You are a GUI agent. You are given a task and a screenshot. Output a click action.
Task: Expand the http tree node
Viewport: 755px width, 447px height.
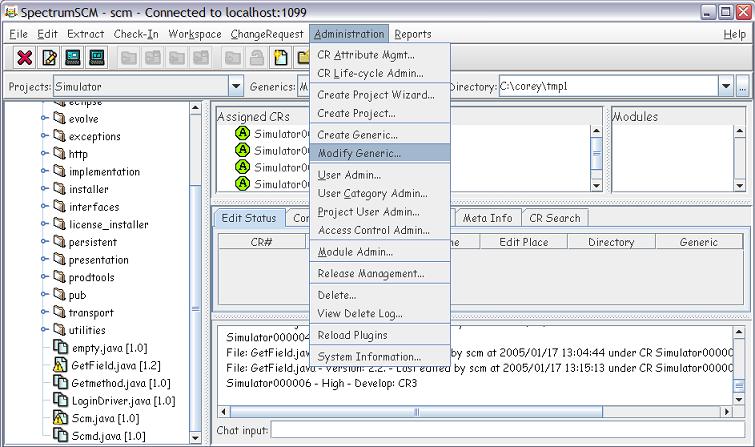point(44,153)
